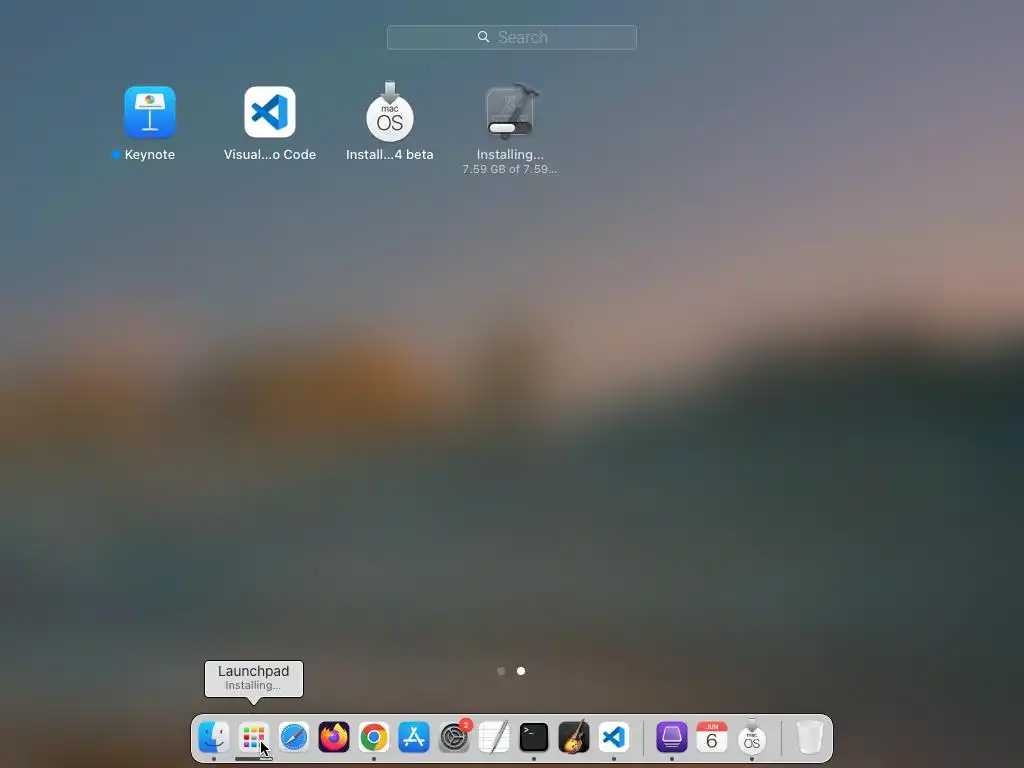Open Keynote from Launchpad

150,112
